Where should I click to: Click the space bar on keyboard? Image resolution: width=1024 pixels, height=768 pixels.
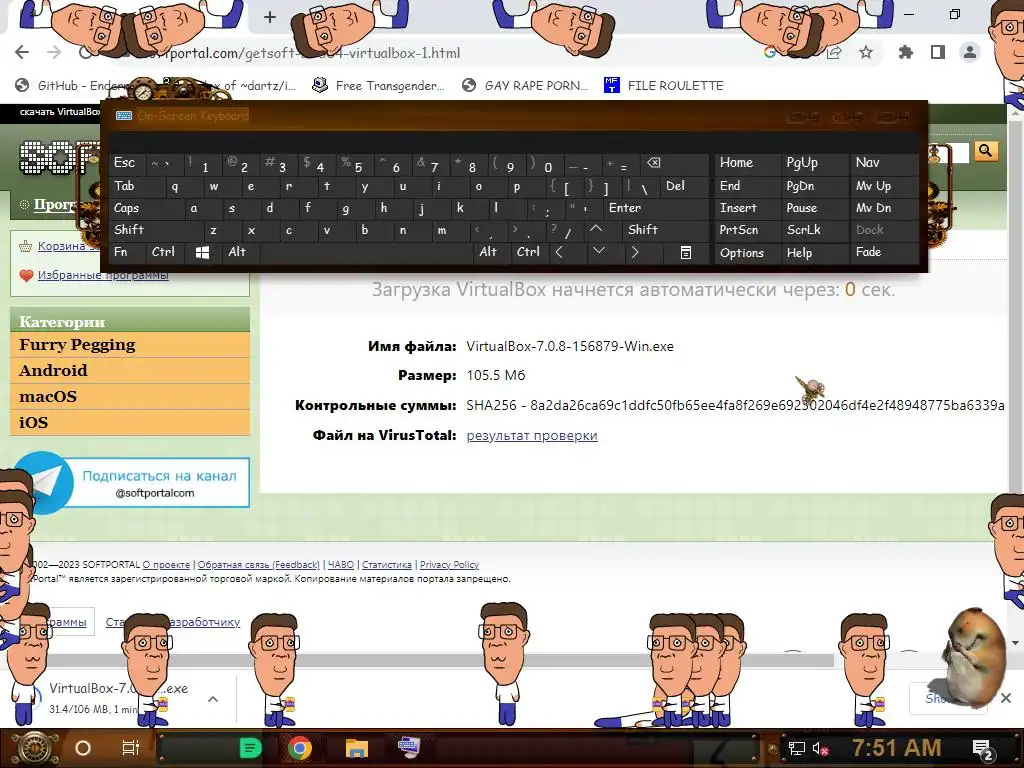pyautogui.click(x=368, y=252)
